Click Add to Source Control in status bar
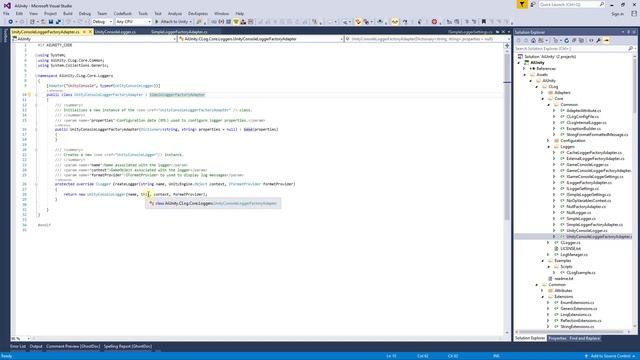This screenshot has width=640, height=360. (611, 356)
